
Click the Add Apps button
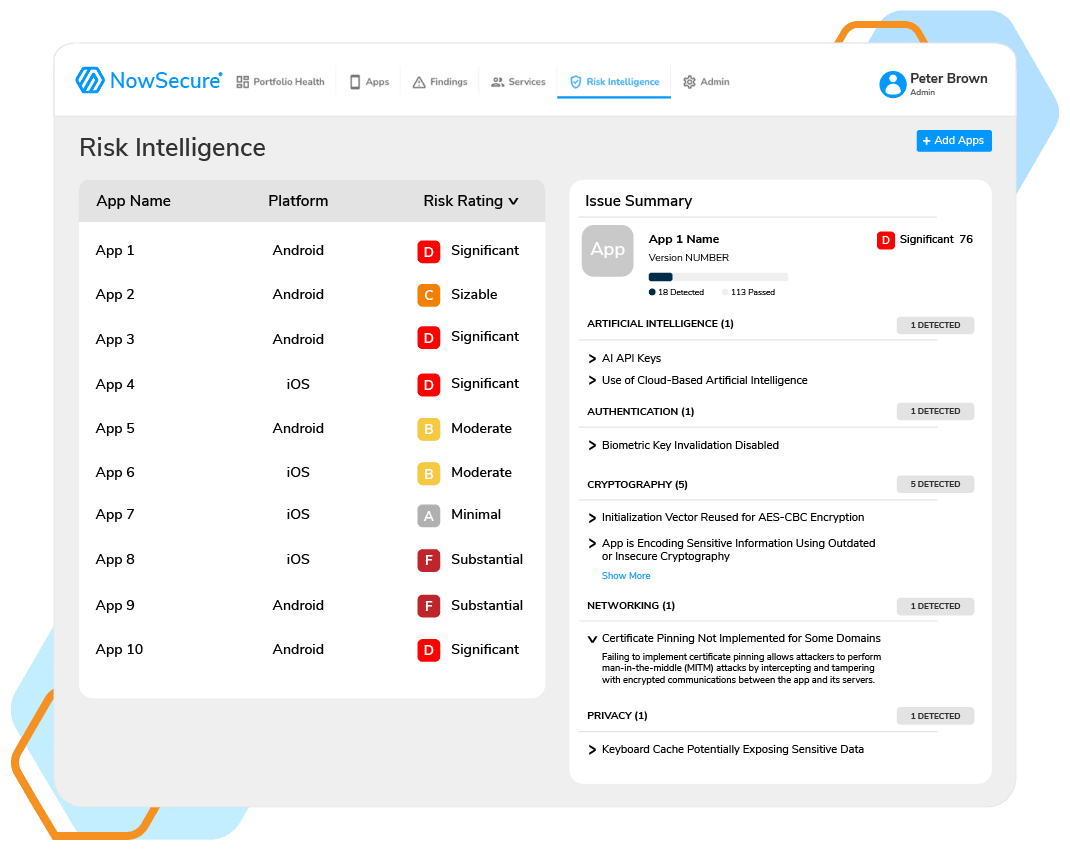pyautogui.click(x=953, y=141)
